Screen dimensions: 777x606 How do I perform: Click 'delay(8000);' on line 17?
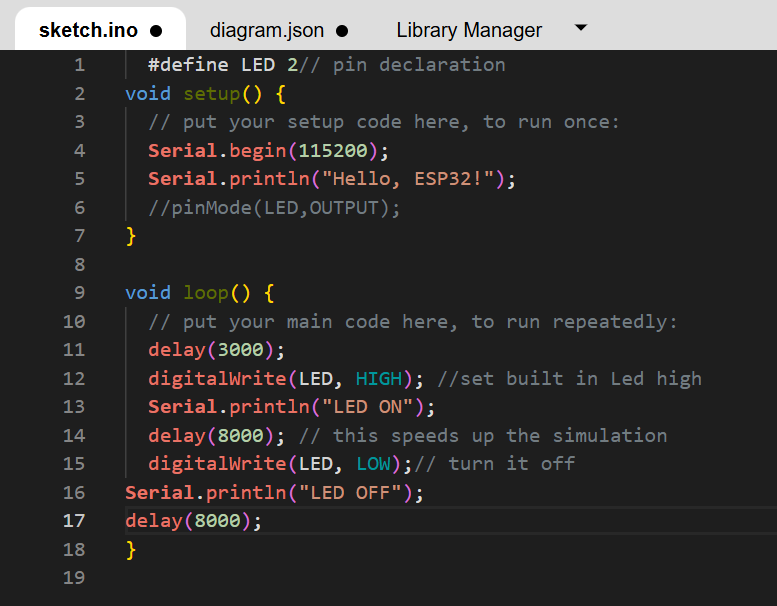click(x=193, y=521)
